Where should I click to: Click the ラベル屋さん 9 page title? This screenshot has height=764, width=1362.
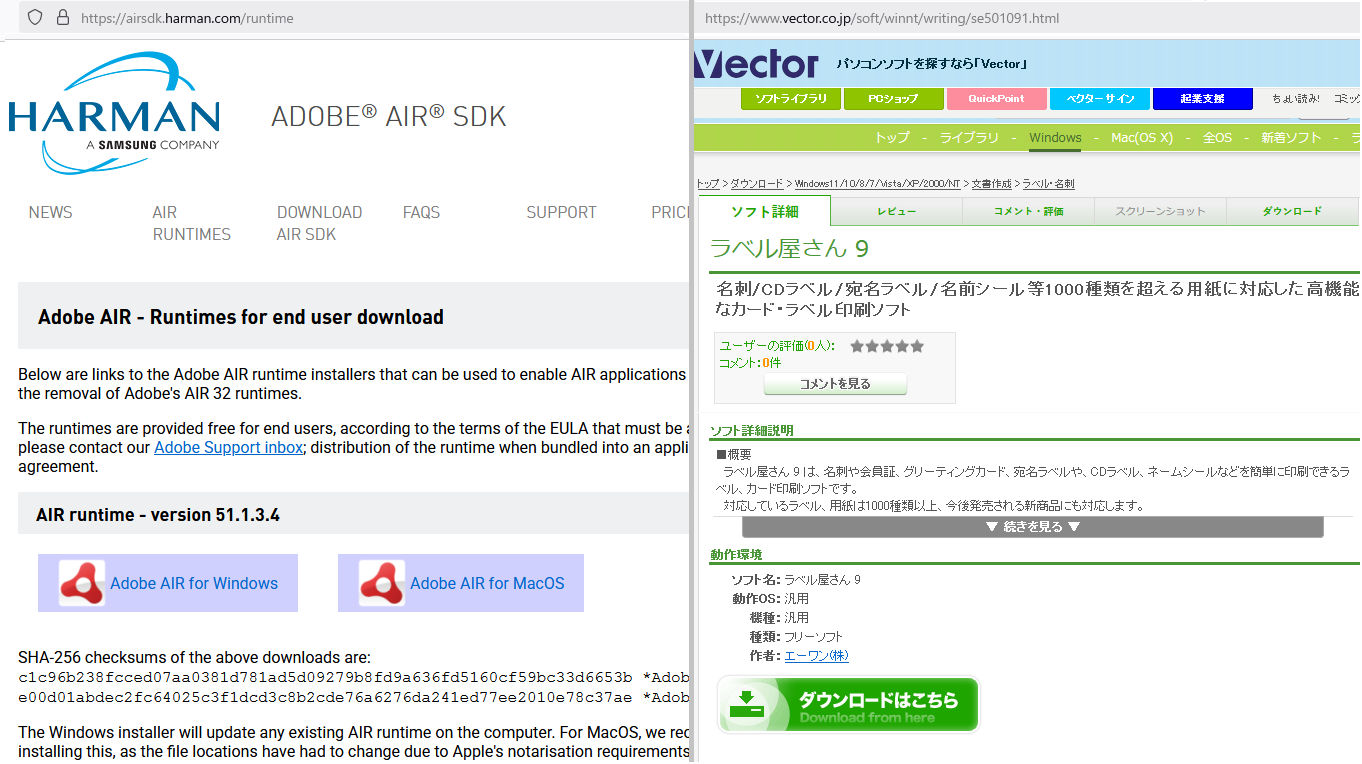pyautogui.click(x=789, y=248)
